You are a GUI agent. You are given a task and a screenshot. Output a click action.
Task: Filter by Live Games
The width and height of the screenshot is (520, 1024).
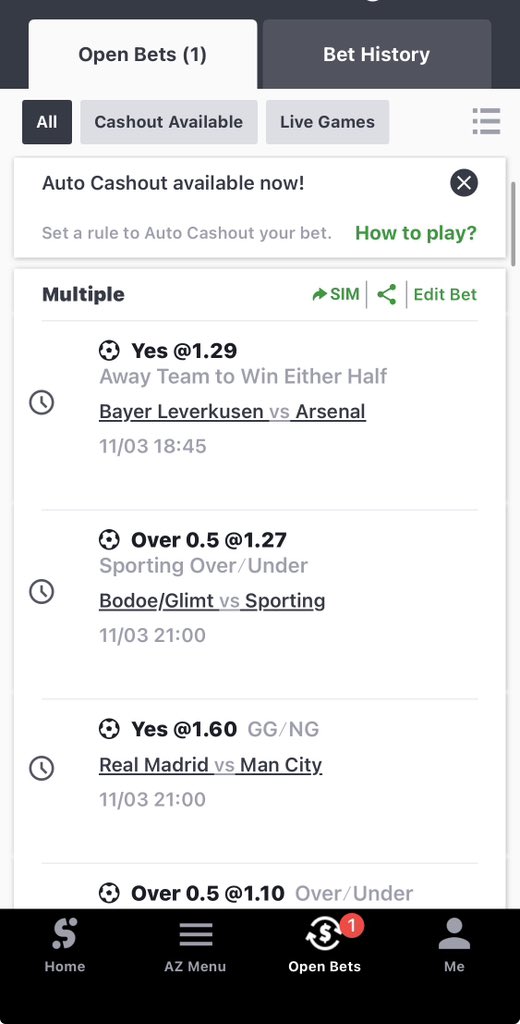point(327,122)
